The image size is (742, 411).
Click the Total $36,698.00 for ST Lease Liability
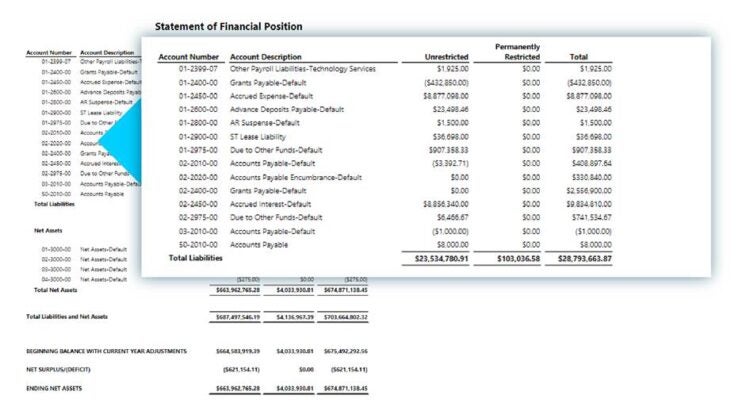593,137
